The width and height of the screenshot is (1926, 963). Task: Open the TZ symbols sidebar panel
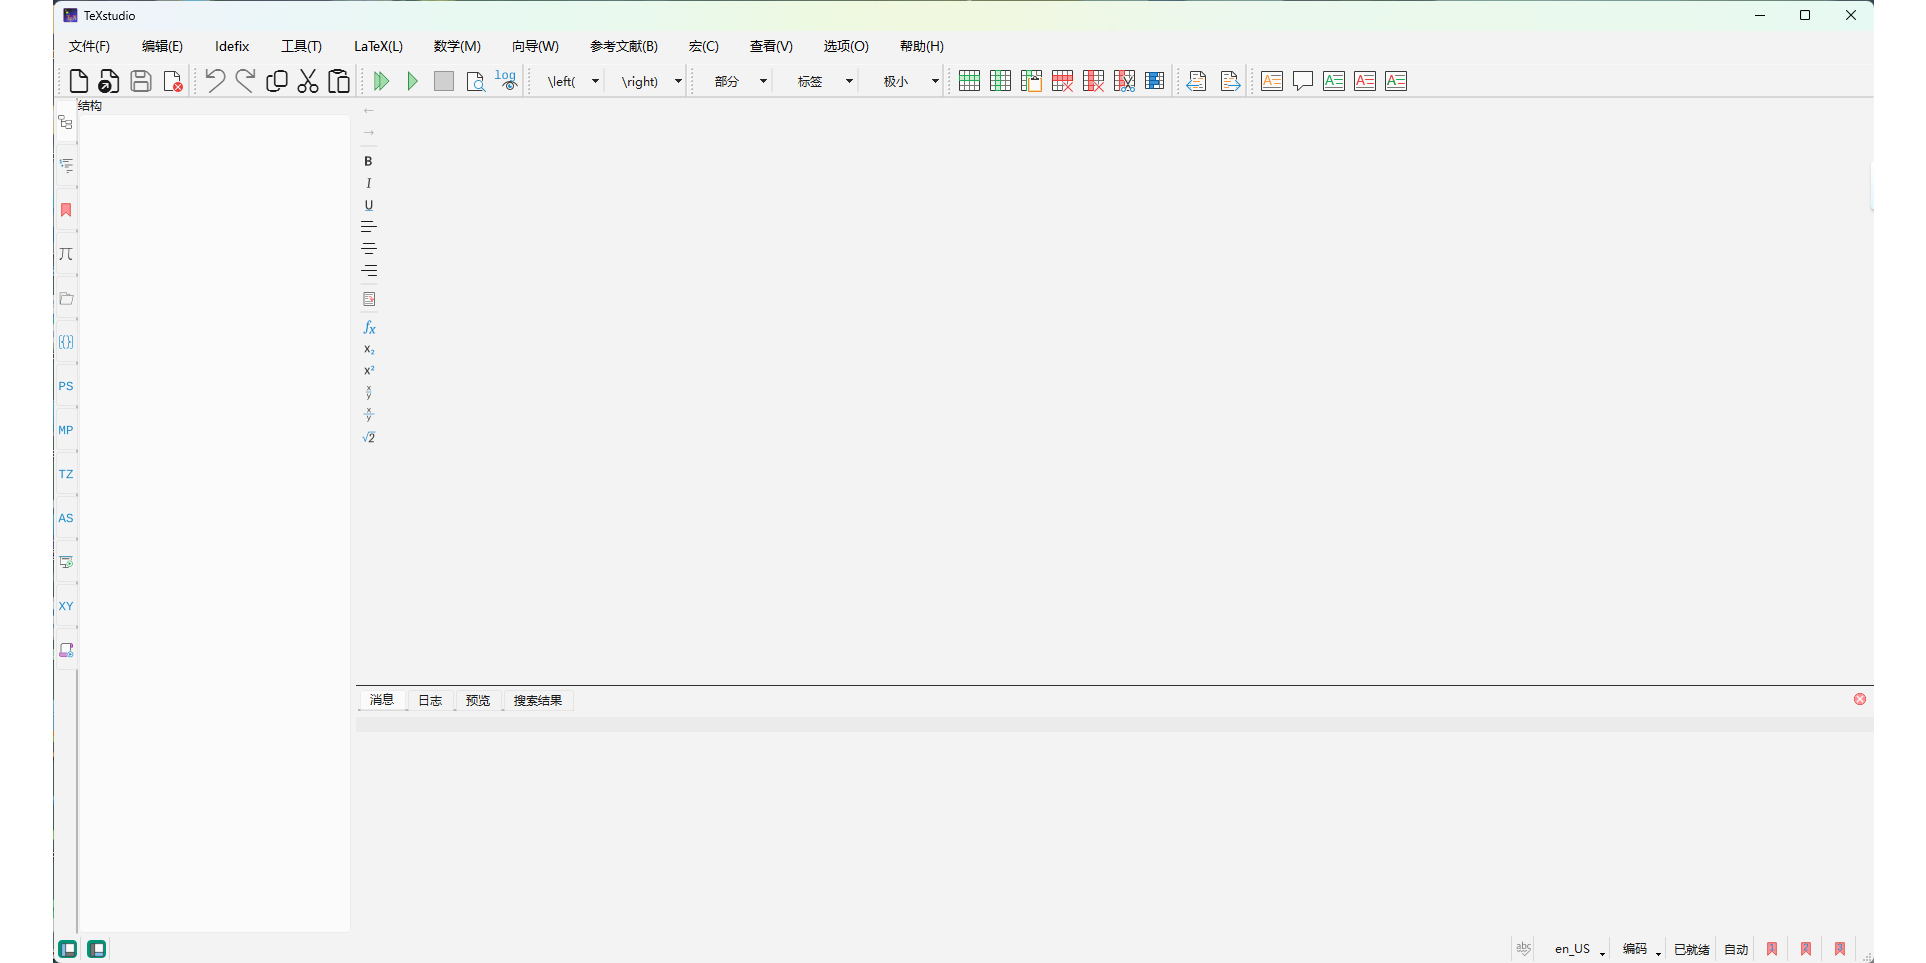[65, 474]
